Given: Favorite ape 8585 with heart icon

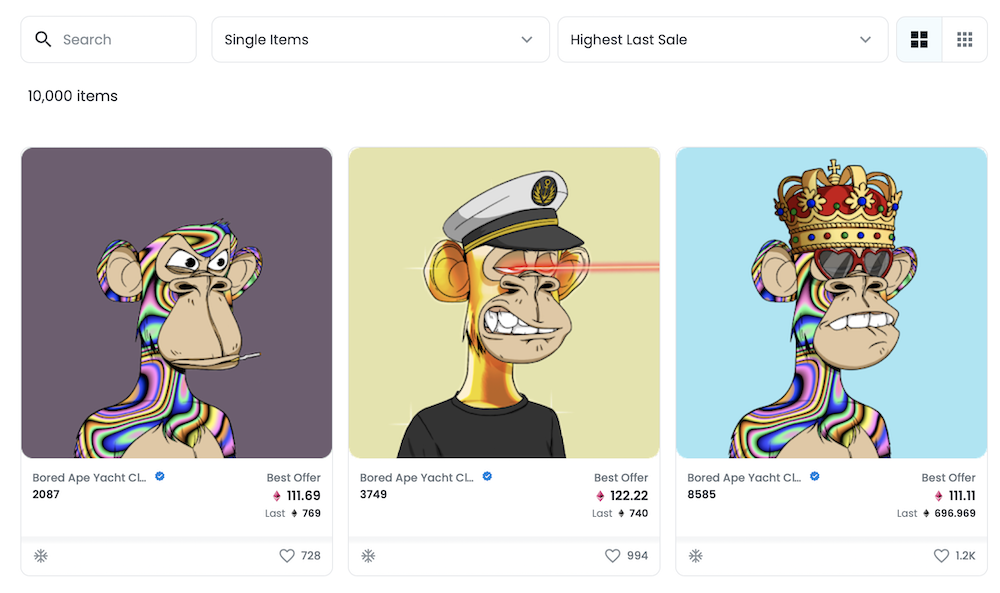Looking at the screenshot, I should pyautogui.click(x=941, y=556).
